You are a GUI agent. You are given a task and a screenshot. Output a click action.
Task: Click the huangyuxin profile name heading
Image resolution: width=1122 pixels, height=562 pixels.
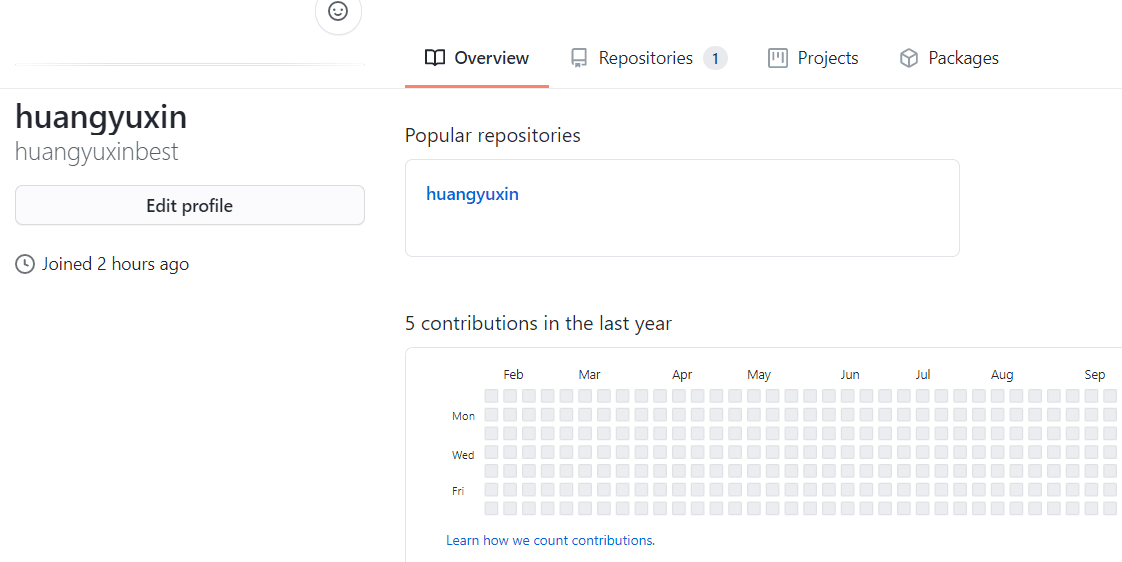click(101, 117)
